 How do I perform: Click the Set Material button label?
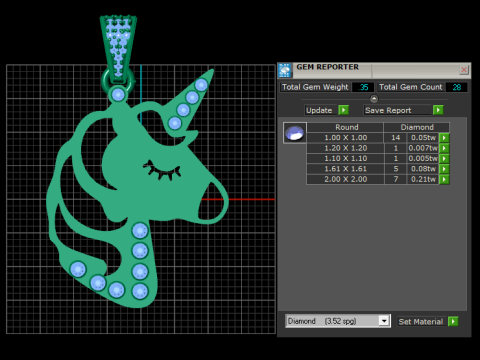tap(421, 322)
